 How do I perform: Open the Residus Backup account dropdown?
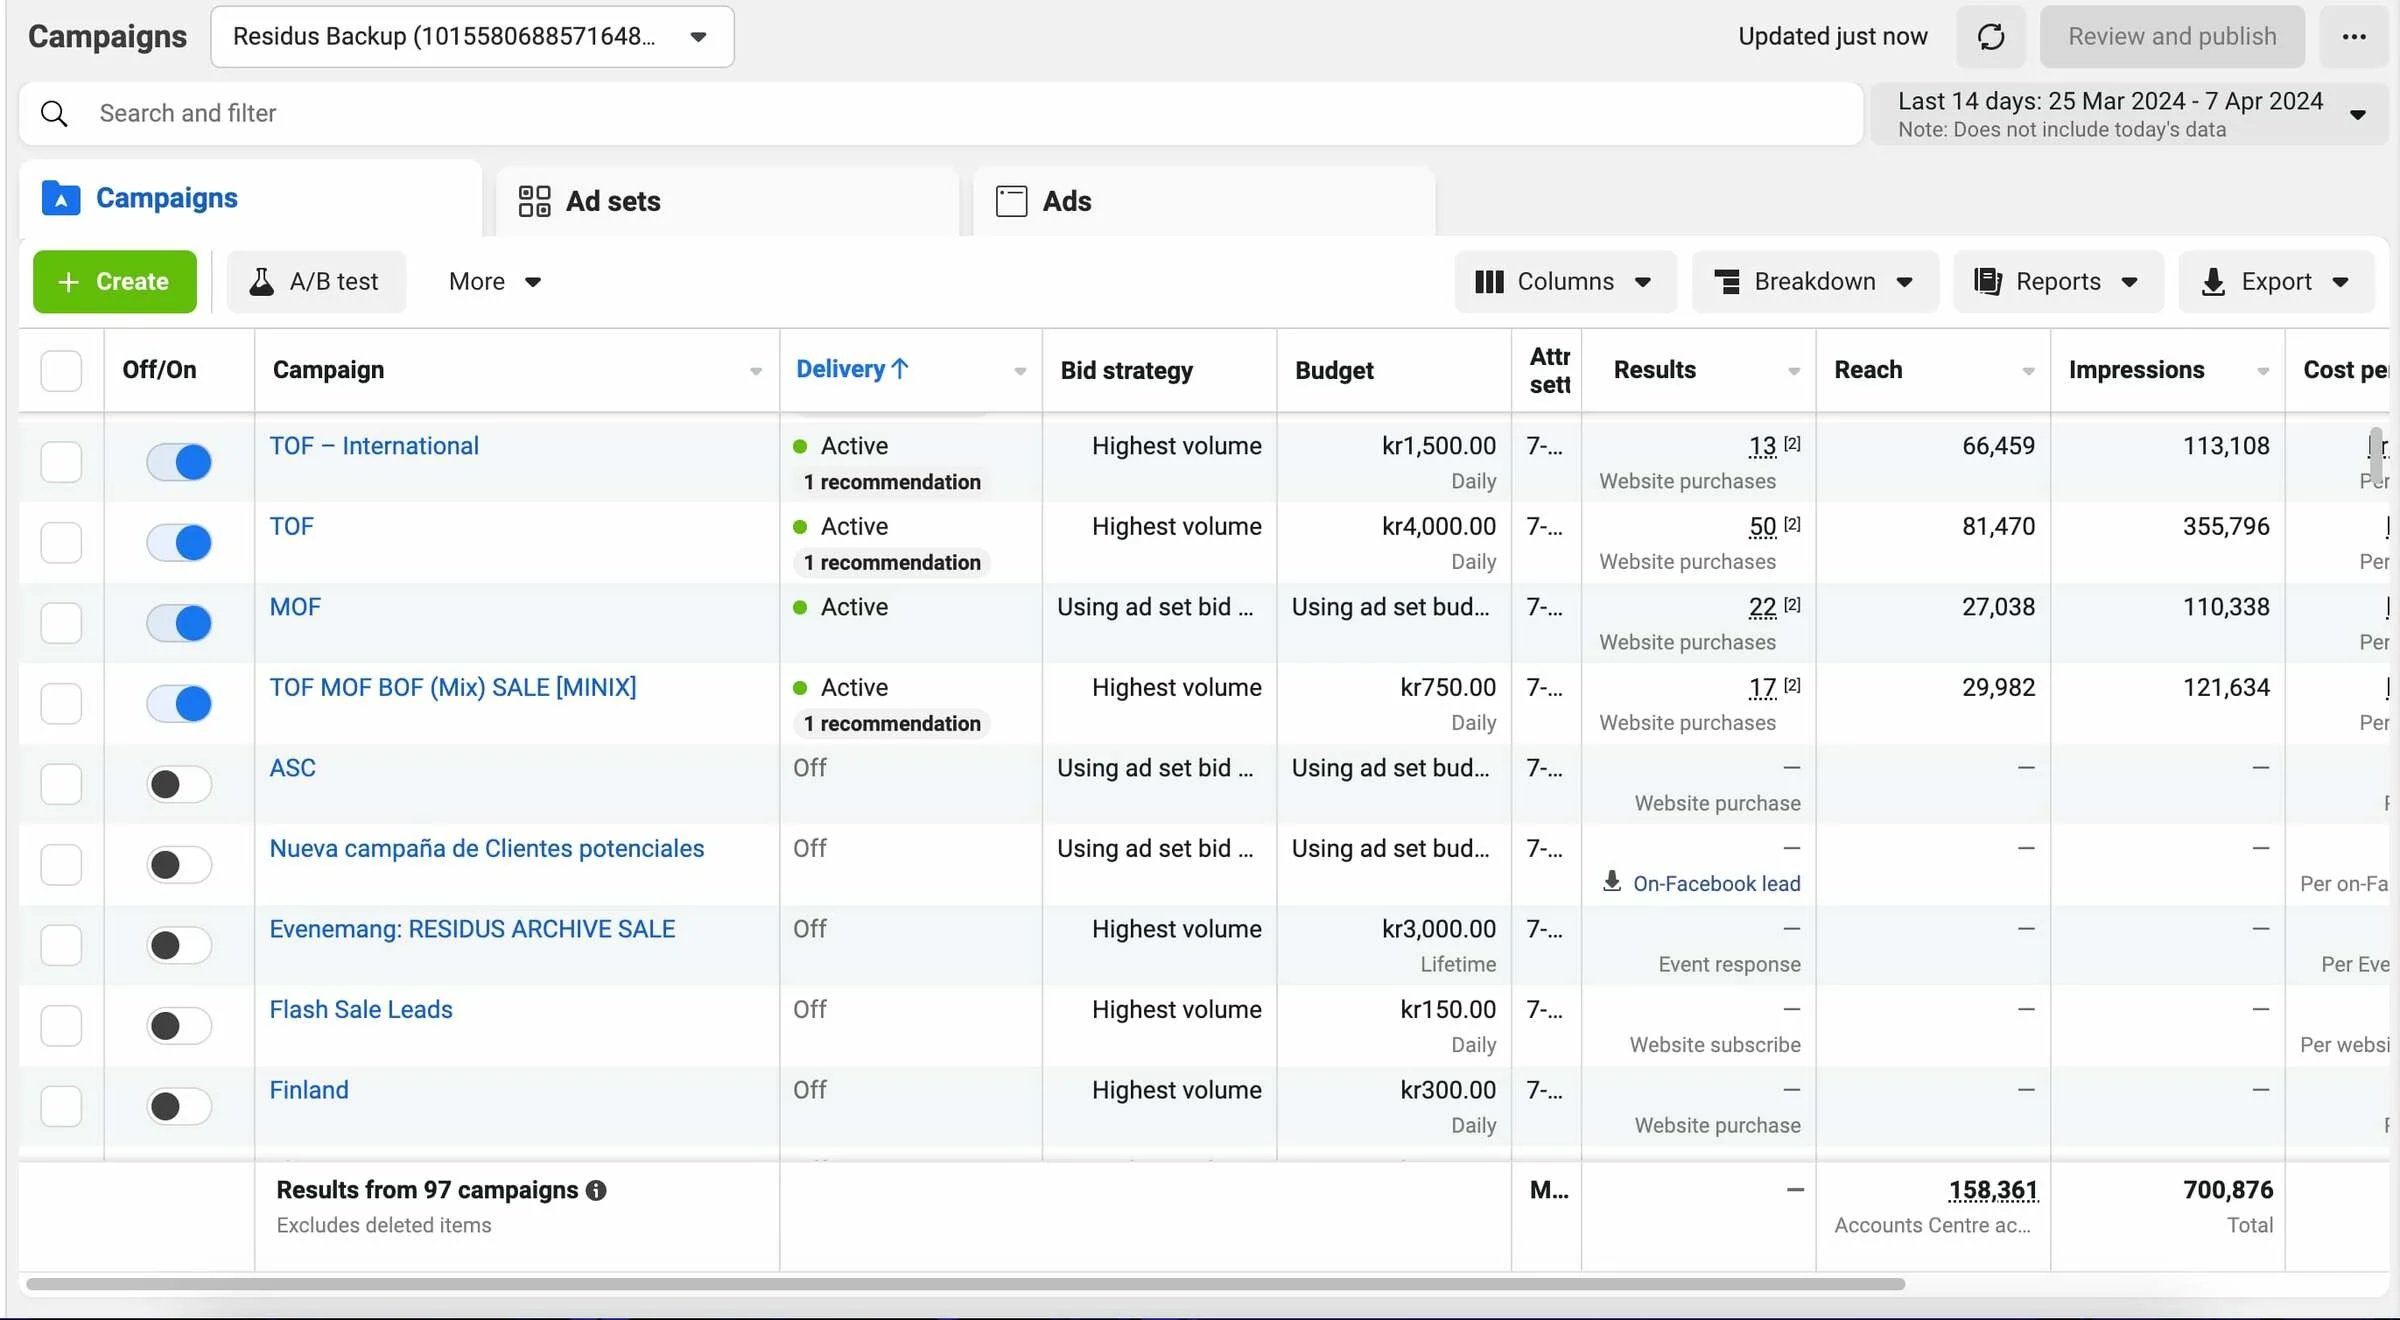coord(698,36)
